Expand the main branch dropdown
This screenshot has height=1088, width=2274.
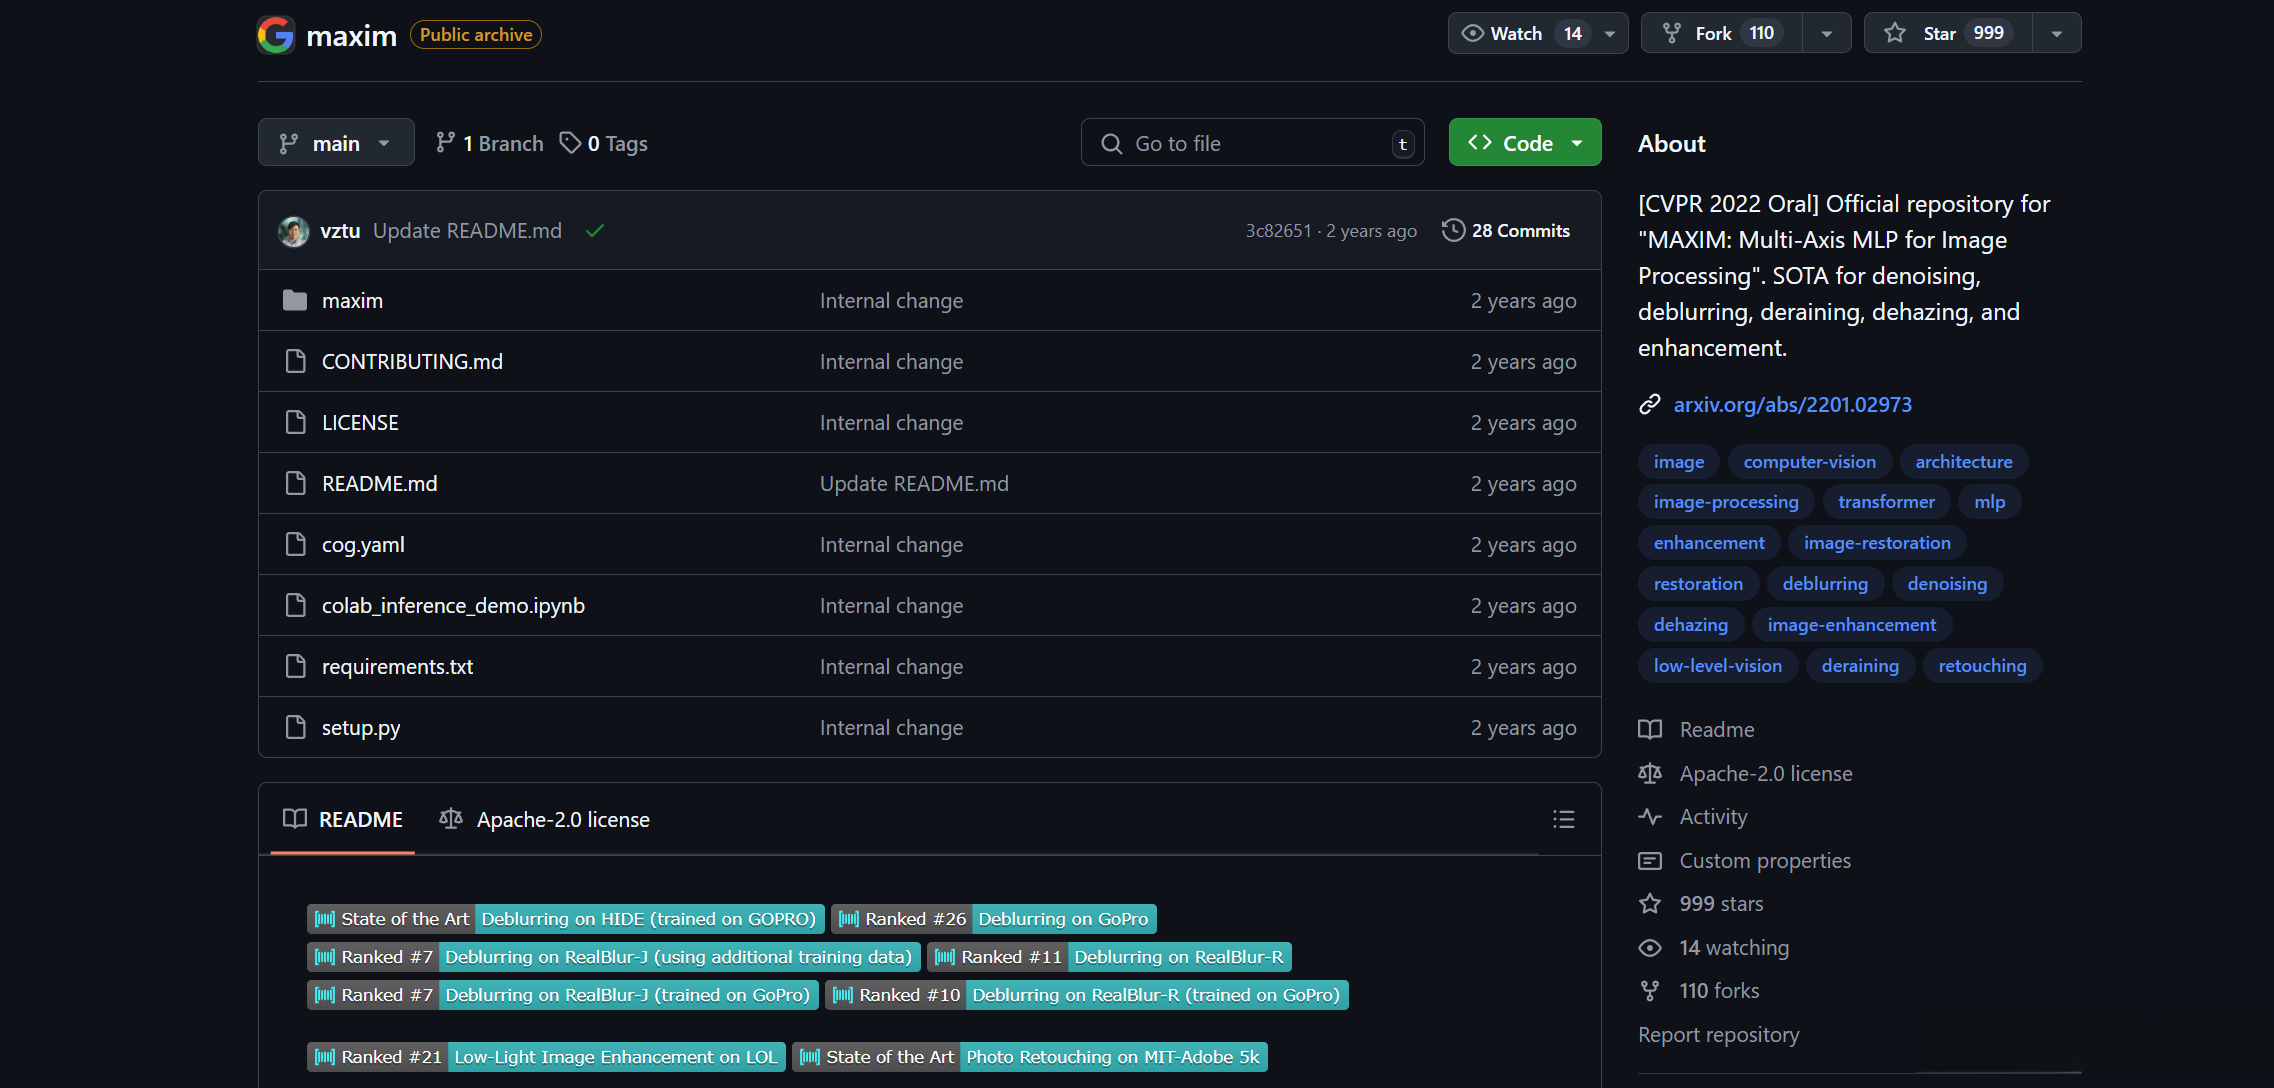point(336,143)
